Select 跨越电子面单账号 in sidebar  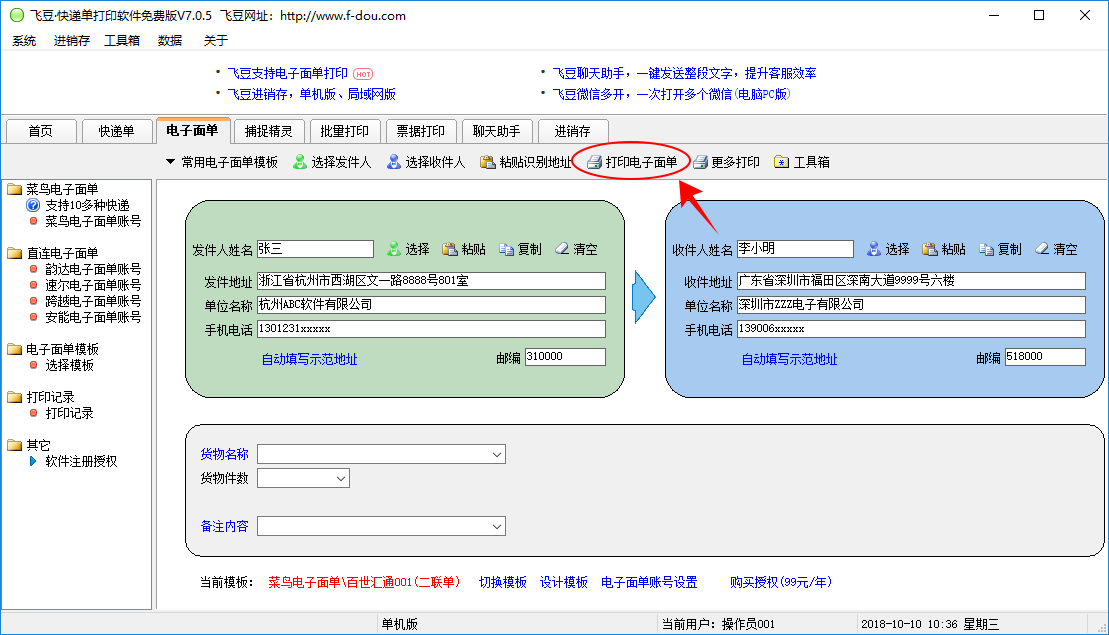pyautogui.click(x=93, y=301)
